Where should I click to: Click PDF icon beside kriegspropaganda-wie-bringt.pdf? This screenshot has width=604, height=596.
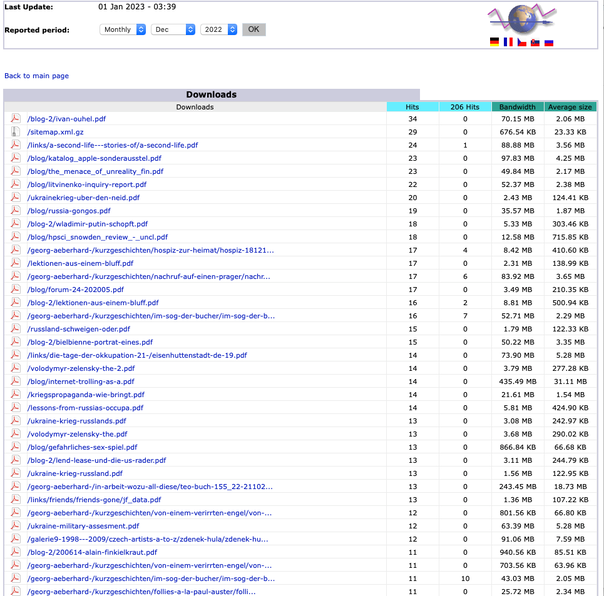coord(15,394)
